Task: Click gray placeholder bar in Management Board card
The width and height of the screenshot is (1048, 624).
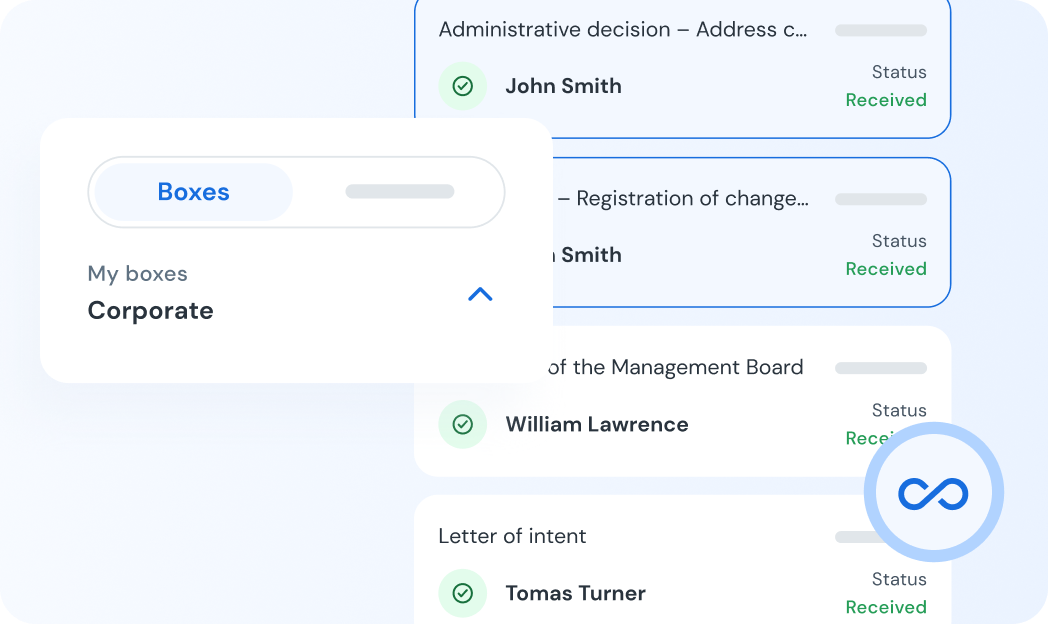Action: [880, 368]
